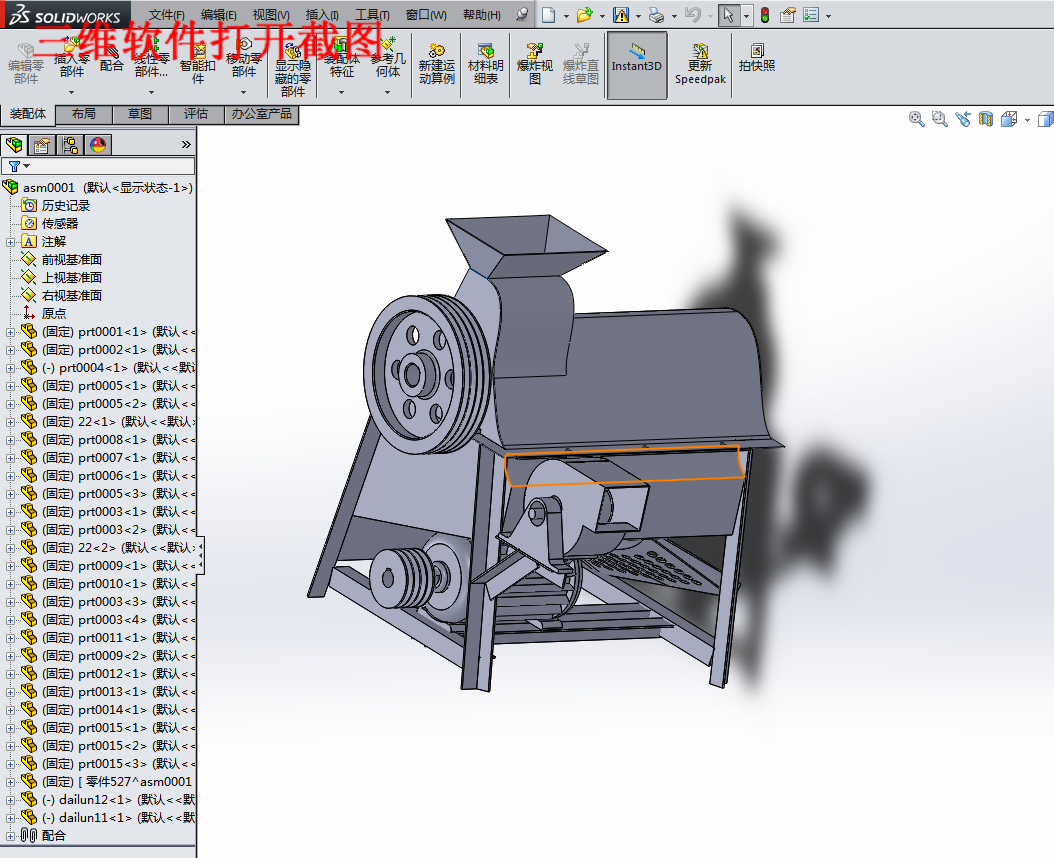The image size is (1054, 858).
Task: Select the PropertyManager tab icon
Action: click(42, 145)
